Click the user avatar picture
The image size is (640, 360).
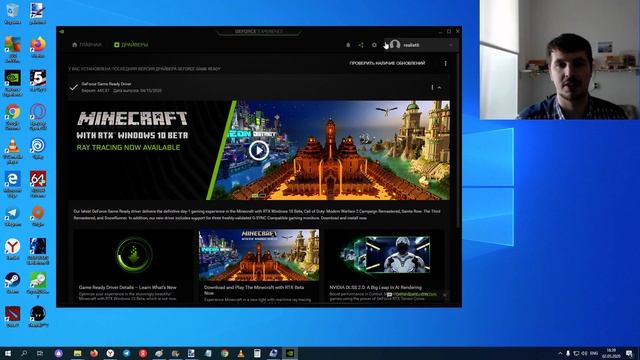tap(395, 44)
